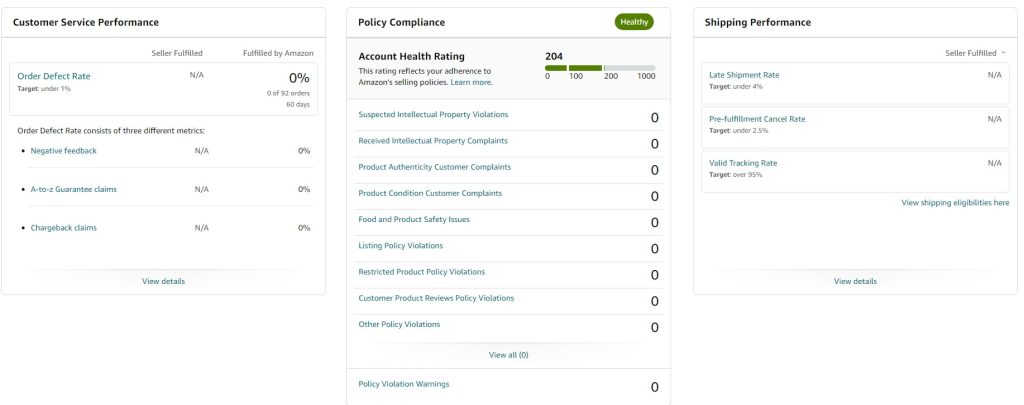Click the 0 count for Food and Product Safety Issues
This screenshot has width=1024, height=405.
tap(654, 222)
